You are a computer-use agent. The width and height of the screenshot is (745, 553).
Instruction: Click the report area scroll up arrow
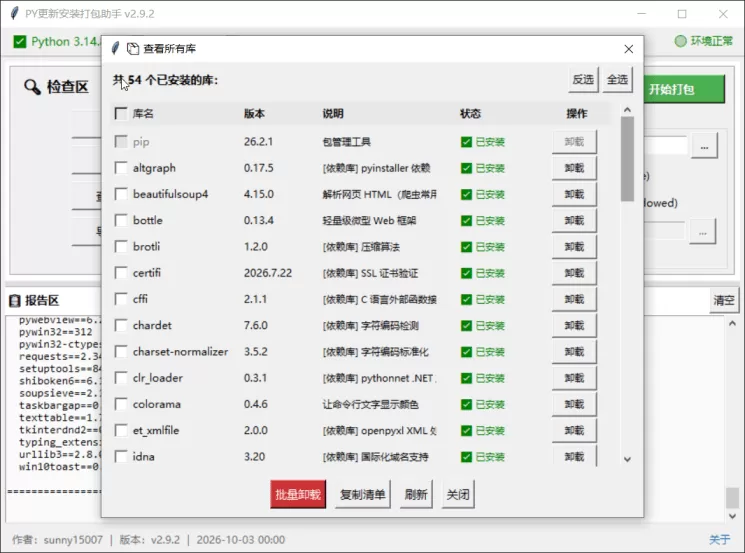pyautogui.click(x=732, y=324)
